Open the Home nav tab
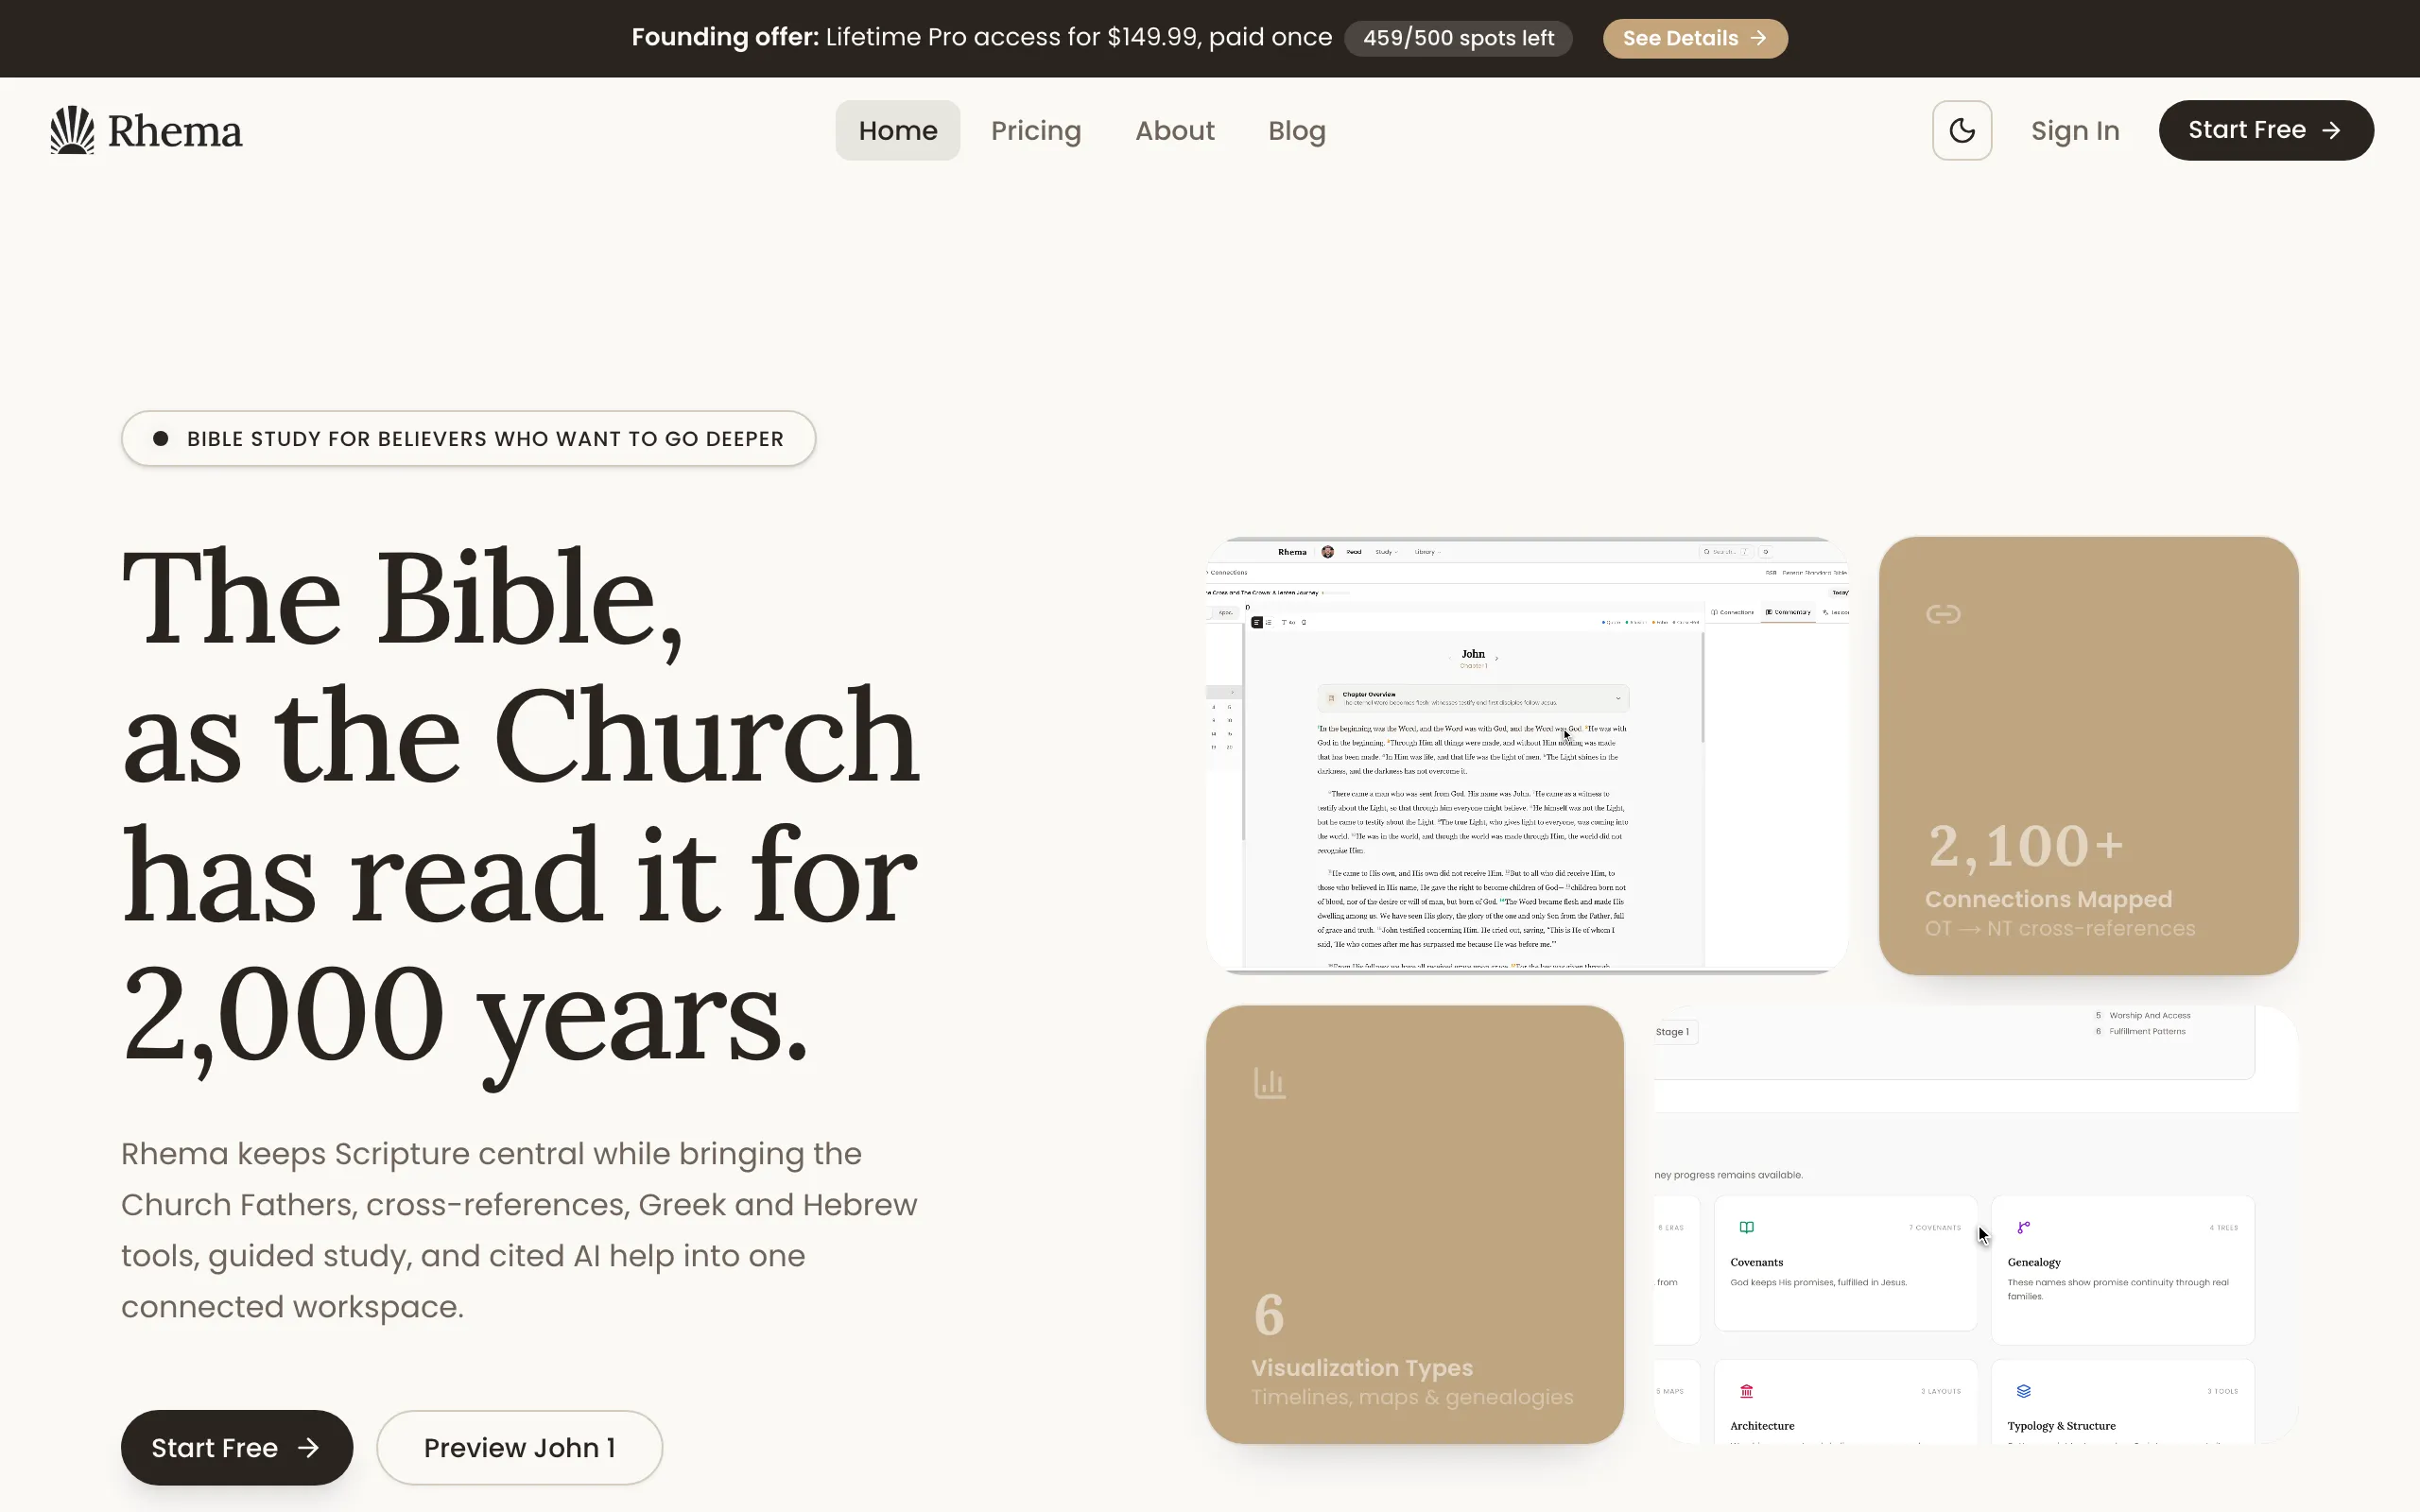This screenshot has height=1512, width=2420. 898,130
